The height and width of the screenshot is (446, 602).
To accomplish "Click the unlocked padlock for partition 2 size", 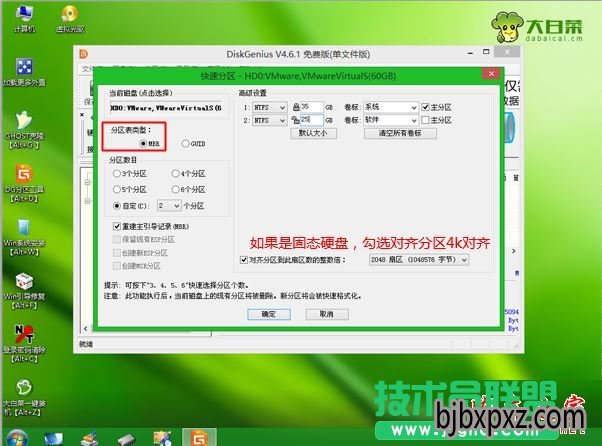I will coord(295,120).
